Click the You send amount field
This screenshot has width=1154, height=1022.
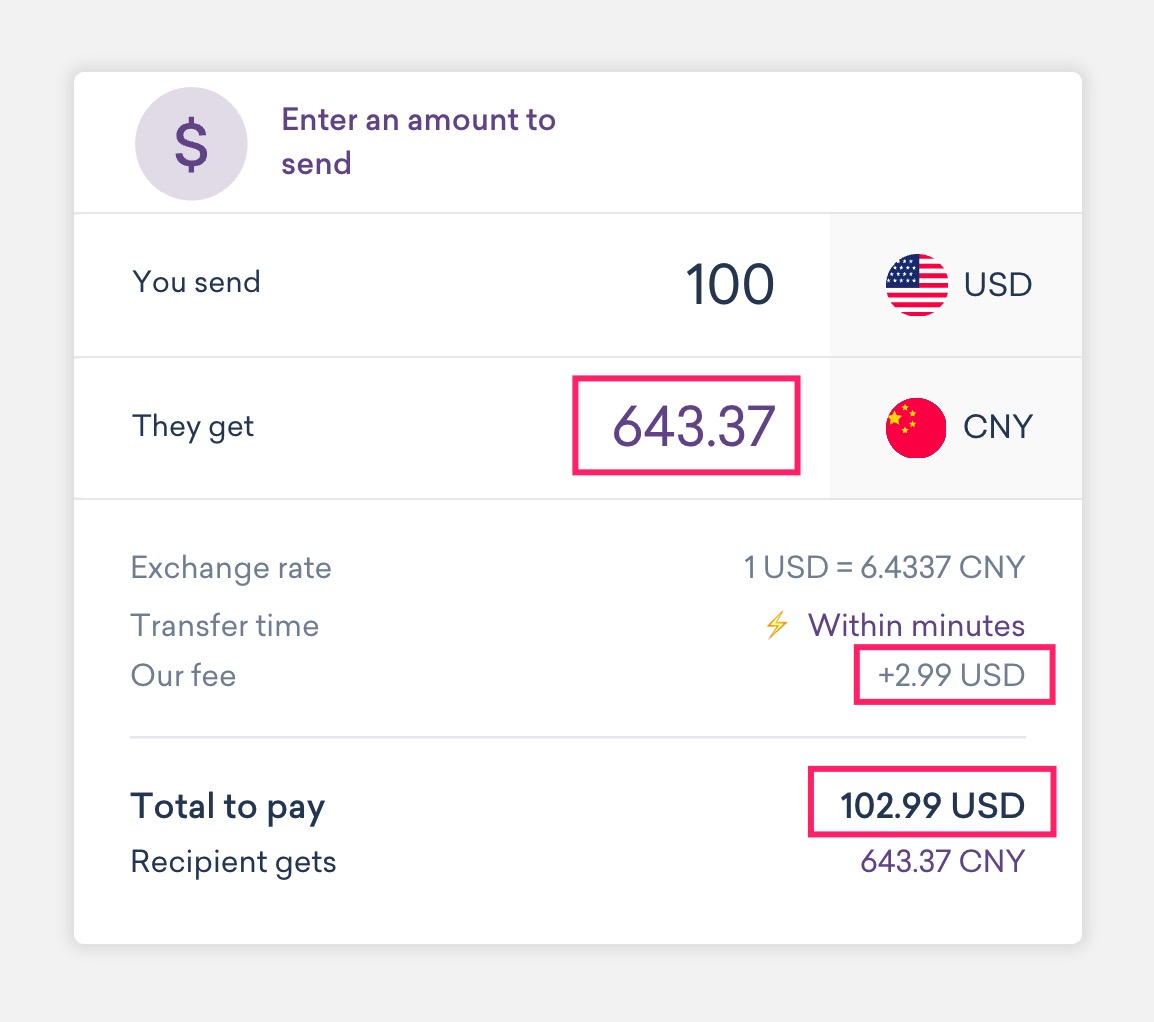(730, 285)
